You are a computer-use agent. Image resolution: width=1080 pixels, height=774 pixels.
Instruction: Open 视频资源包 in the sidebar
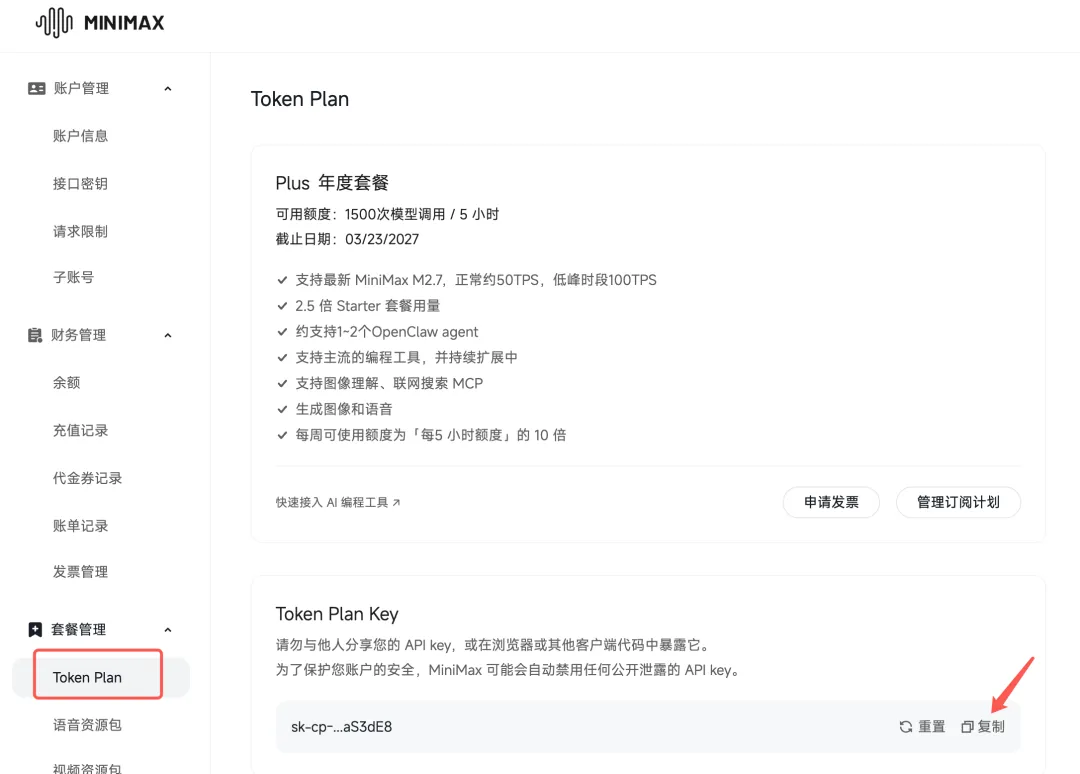pos(87,768)
